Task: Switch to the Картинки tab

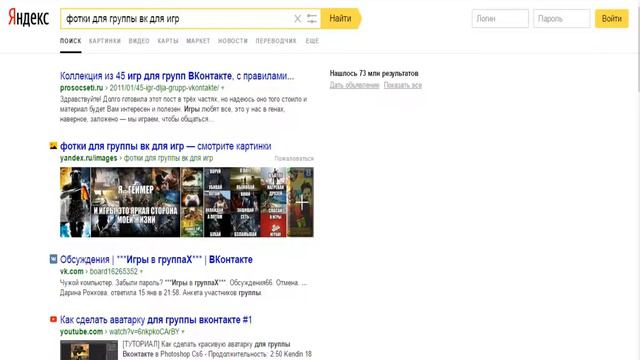Action: [105, 41]
